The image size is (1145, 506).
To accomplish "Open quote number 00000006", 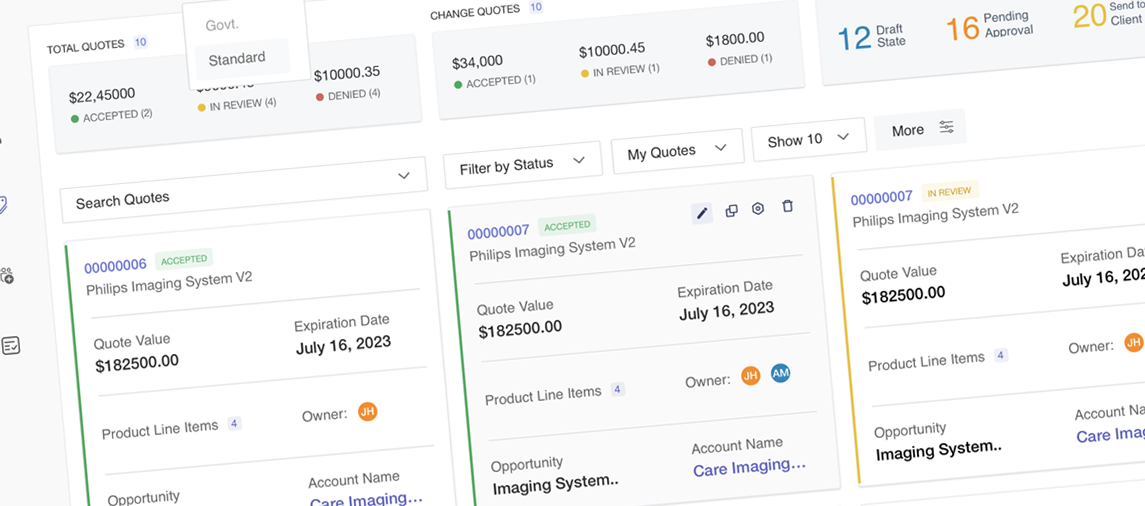I will pyautogui.click(x=115, y=266).
